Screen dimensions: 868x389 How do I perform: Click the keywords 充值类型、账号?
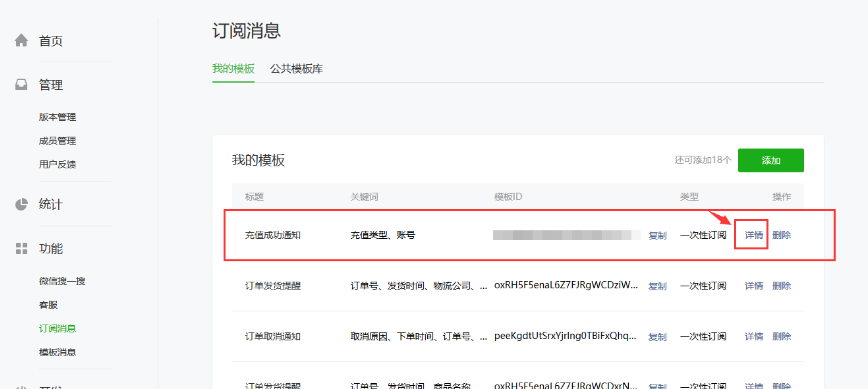click(383, 235)
